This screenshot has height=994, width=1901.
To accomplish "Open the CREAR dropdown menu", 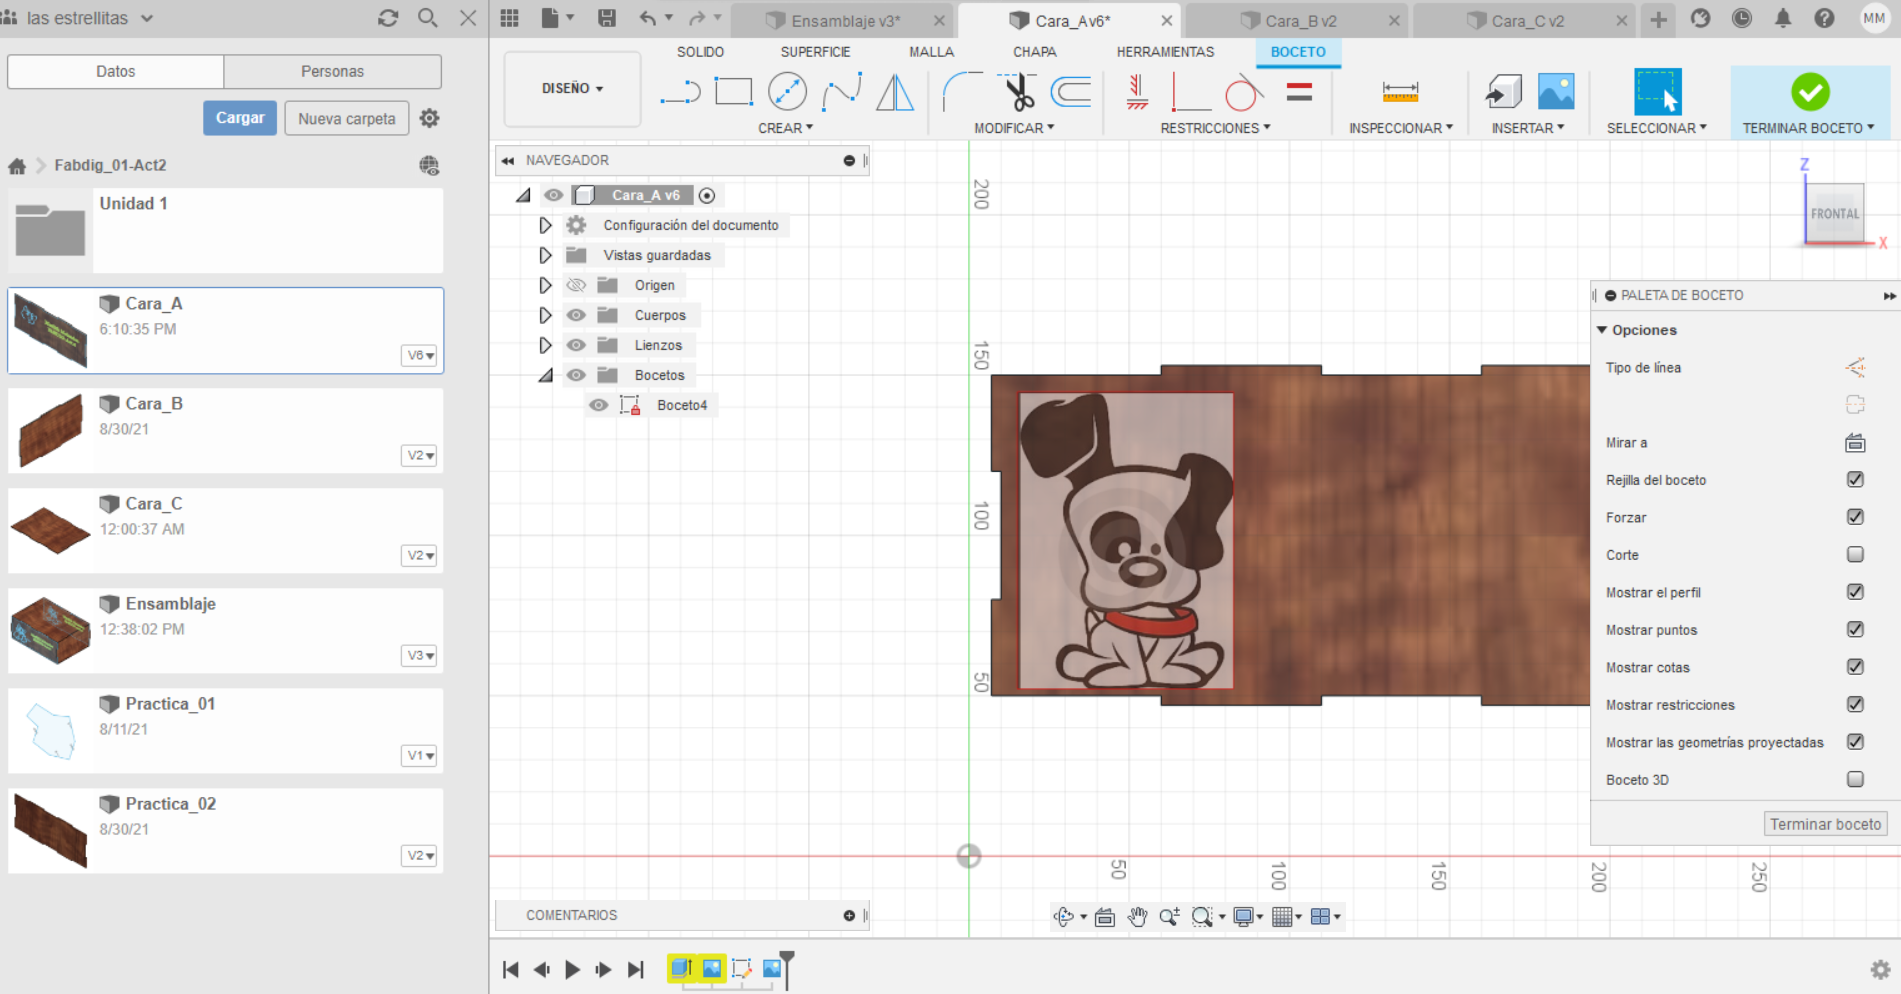I will point(785,128).
